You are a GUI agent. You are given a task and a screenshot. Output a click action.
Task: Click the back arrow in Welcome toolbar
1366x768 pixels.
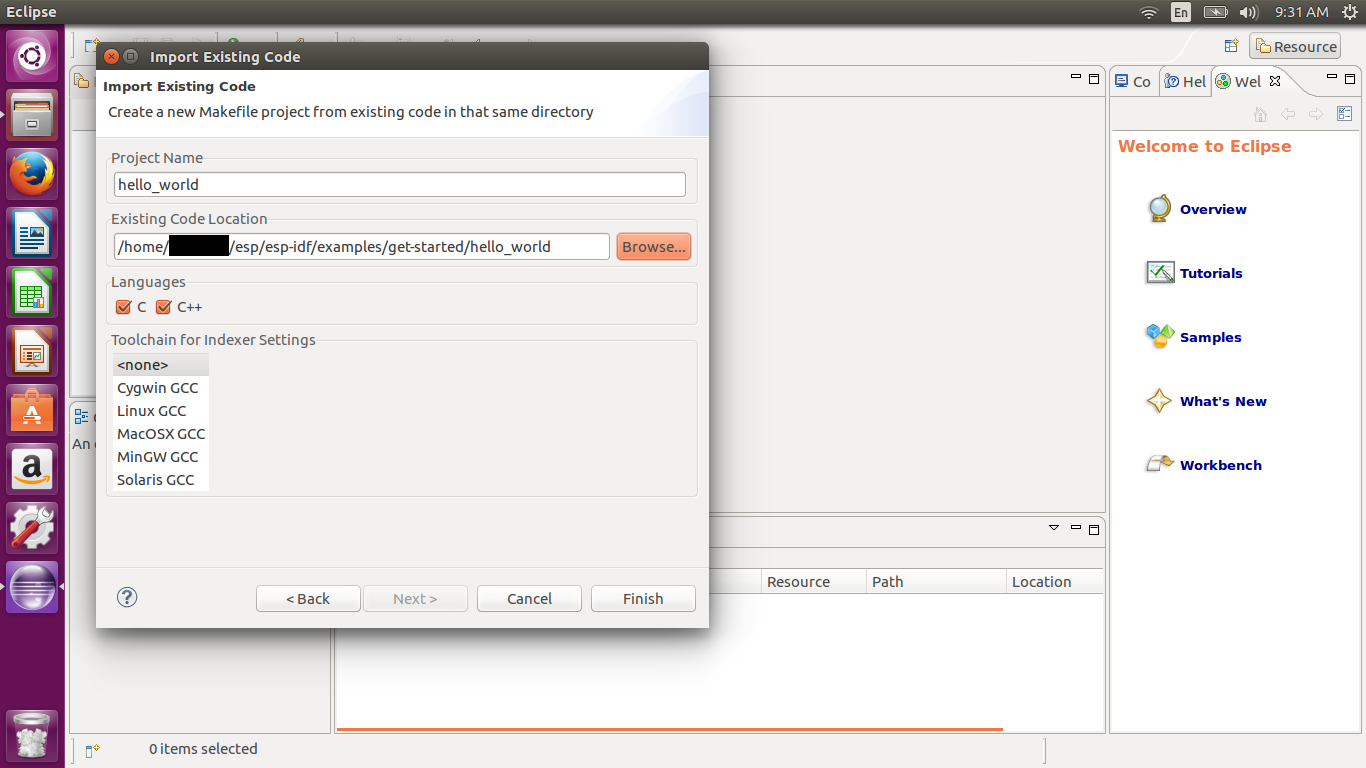1288,114
